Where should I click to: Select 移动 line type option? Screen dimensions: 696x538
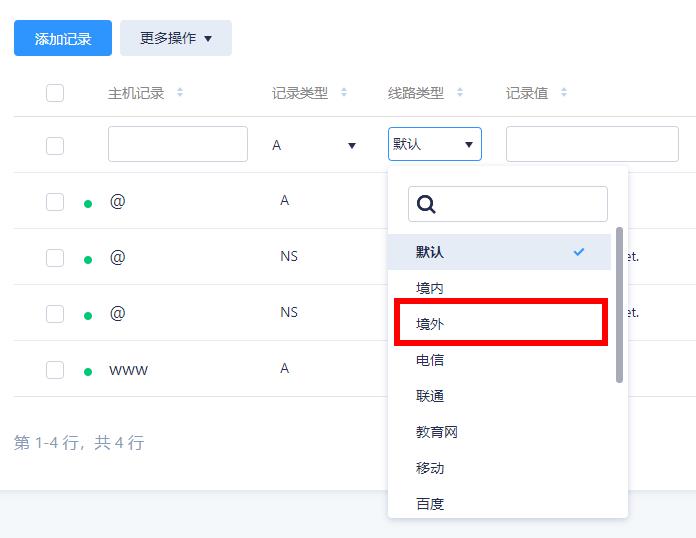tap(499, 468)
